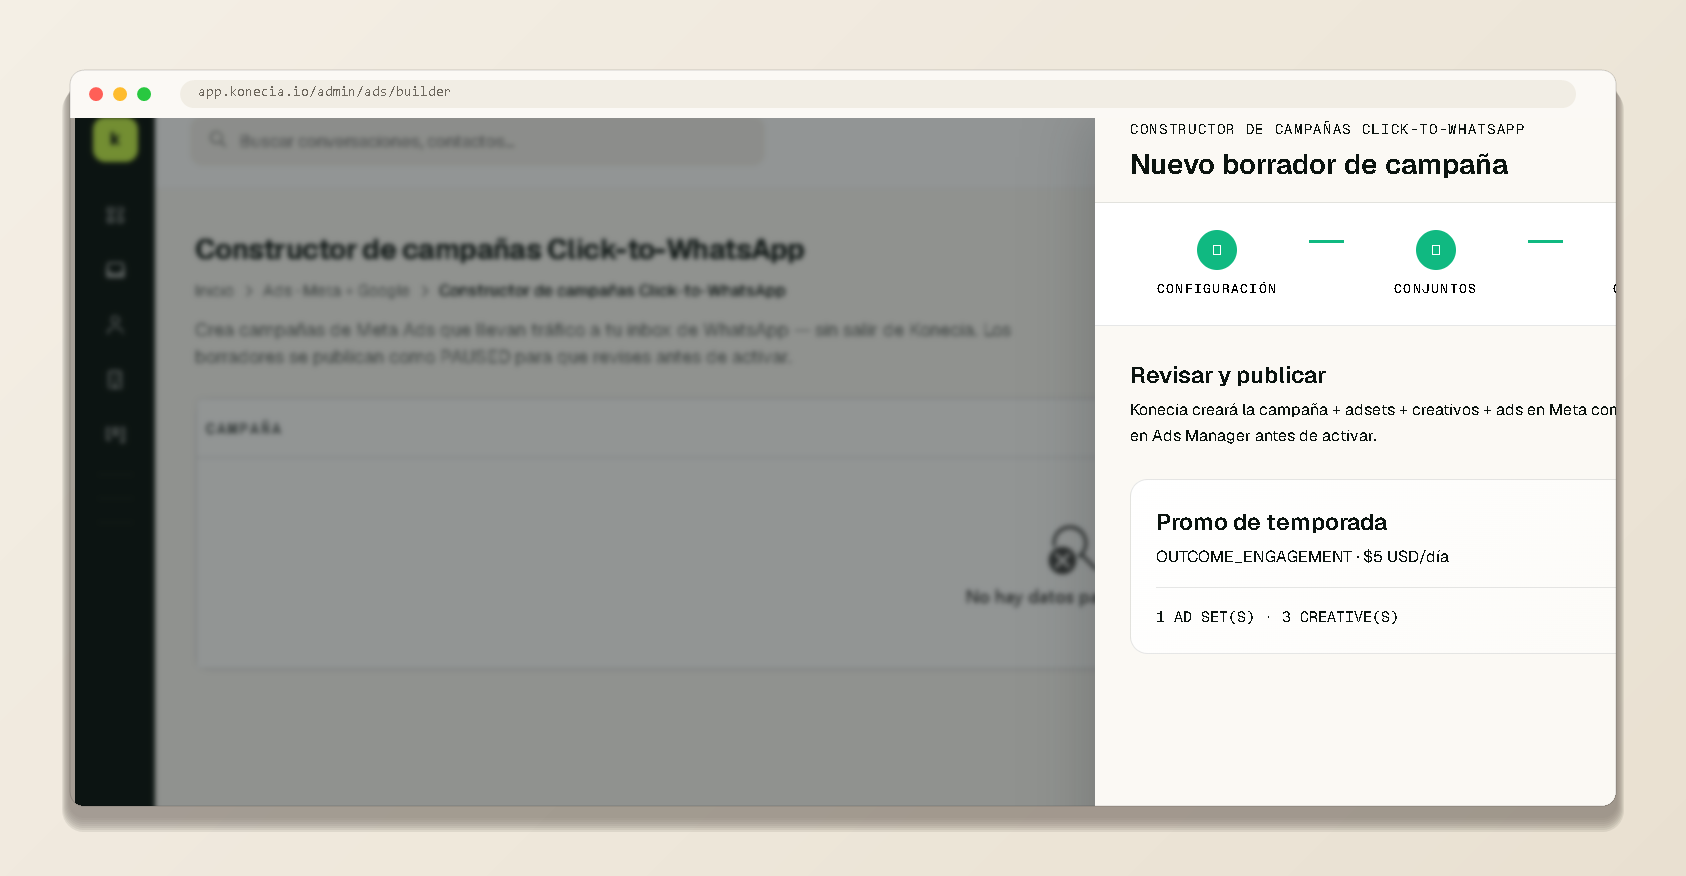
Task: Click the 'OUTCOME_ENGAGEMENT · $5 USD/día' line
Action: [x=1302, y=557]
